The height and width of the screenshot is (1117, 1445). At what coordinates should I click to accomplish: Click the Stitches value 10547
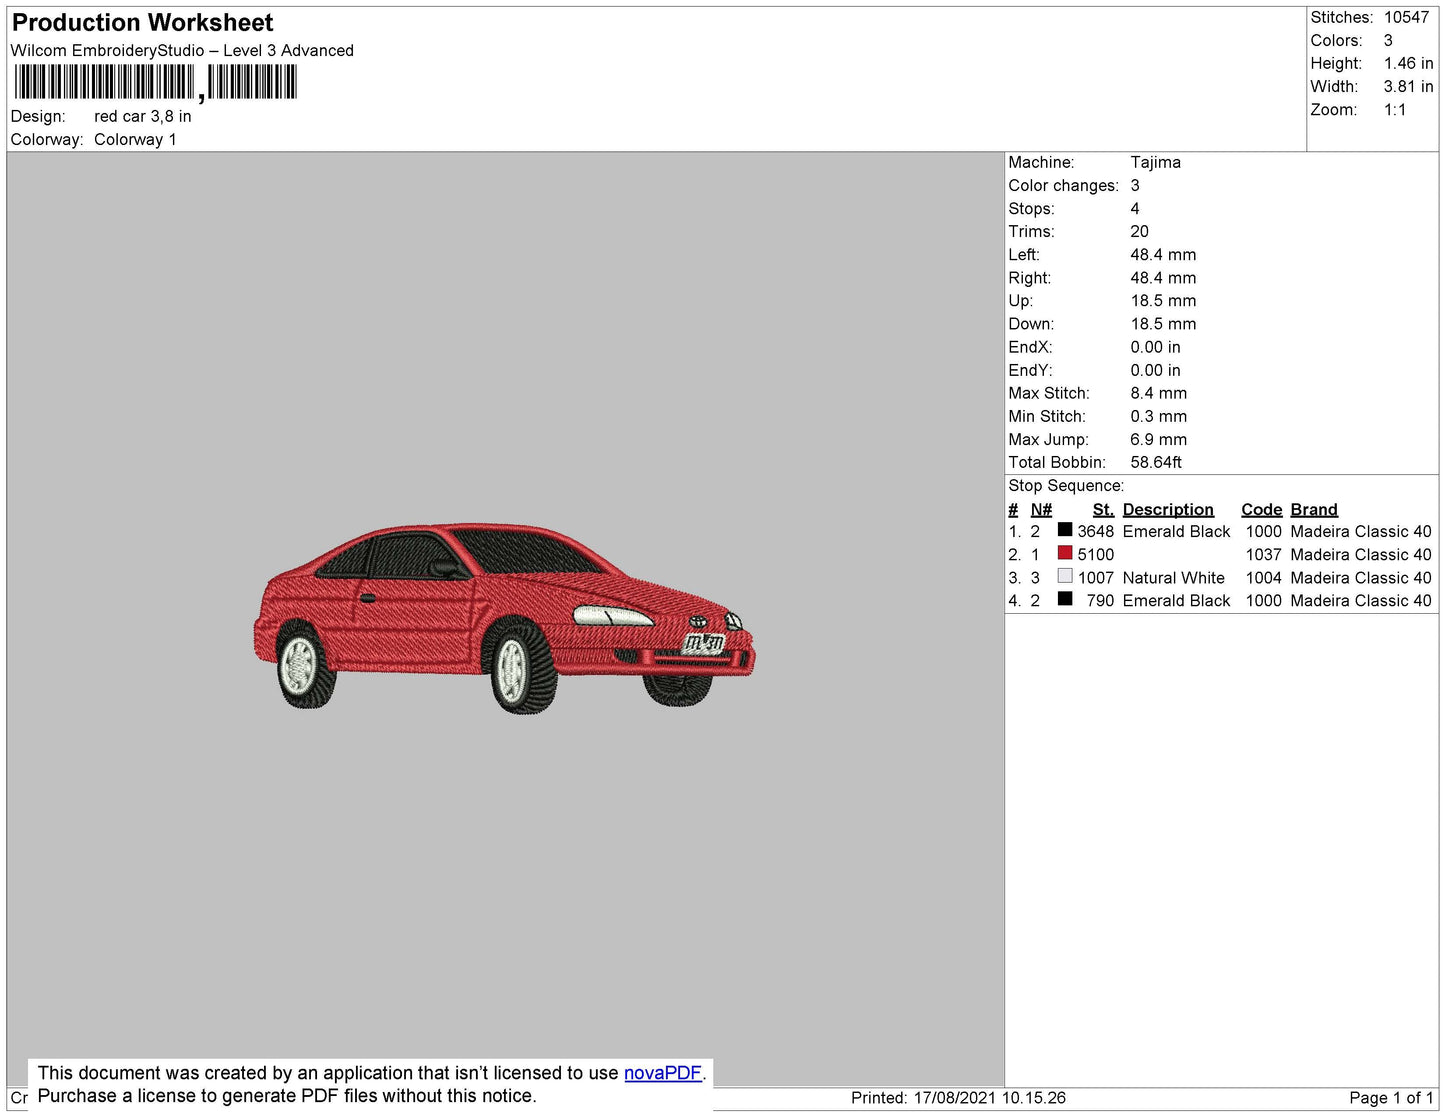1406,18
